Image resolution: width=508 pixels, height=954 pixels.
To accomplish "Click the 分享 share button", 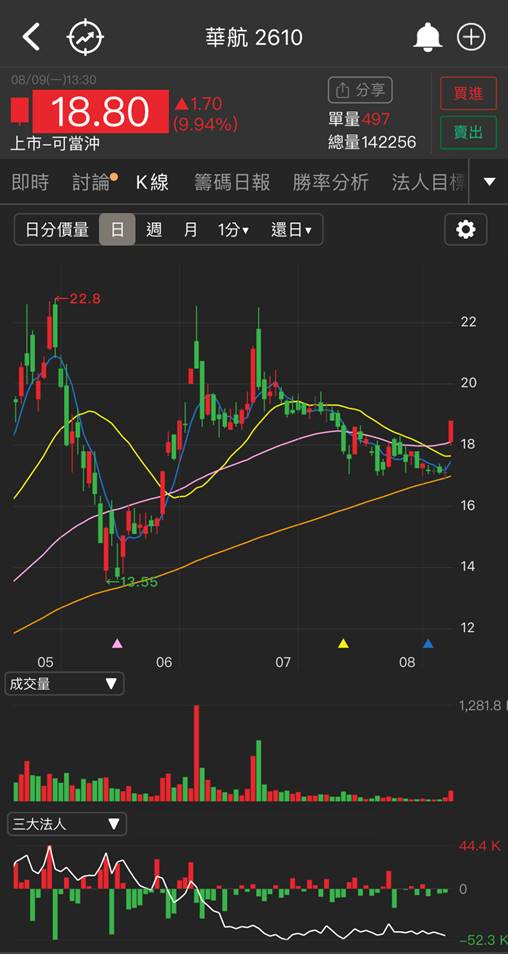I will [360, 90].
